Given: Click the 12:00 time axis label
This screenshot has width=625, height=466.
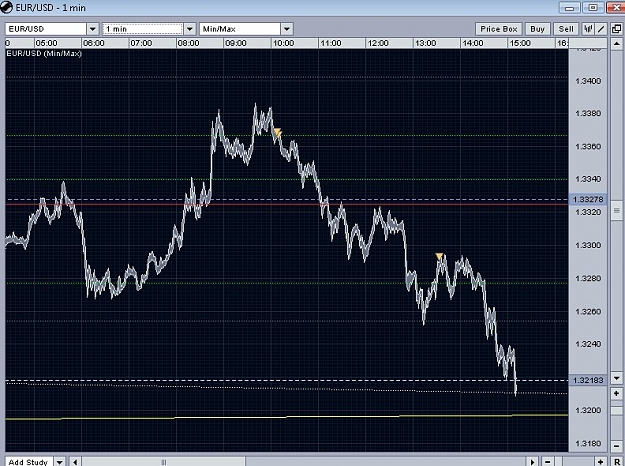Looking at the screenshot, I should [x=378, y=43].
